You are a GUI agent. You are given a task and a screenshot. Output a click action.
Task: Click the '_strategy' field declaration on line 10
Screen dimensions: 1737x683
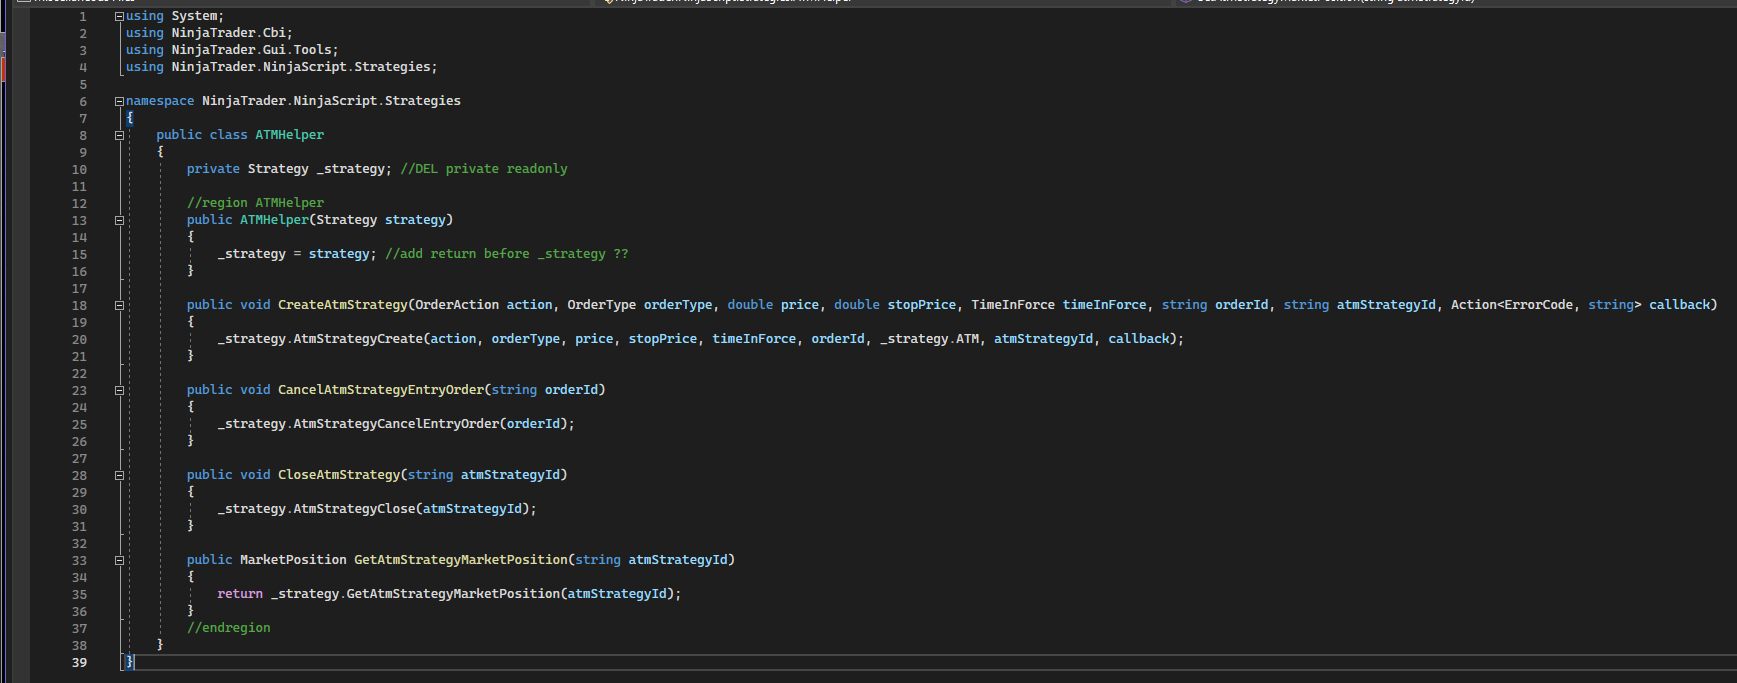350,169
